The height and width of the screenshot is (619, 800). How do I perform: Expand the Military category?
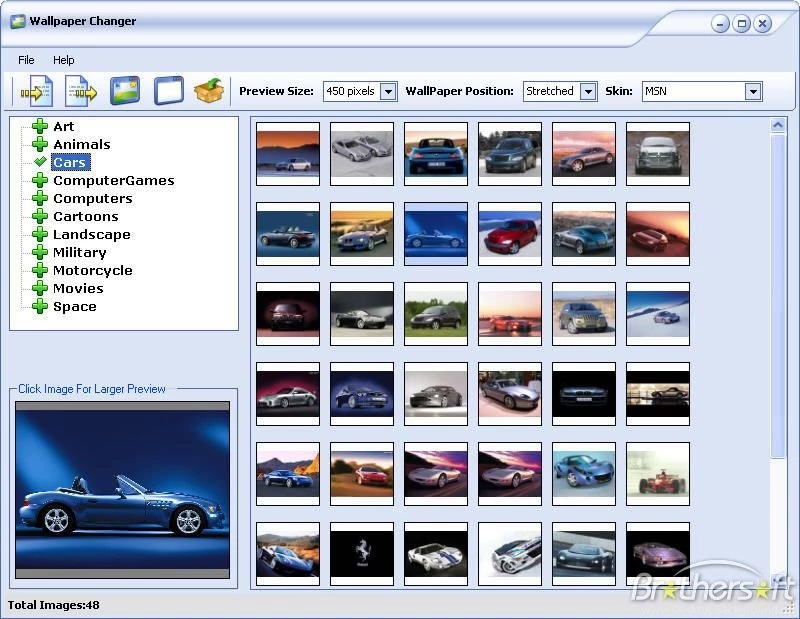point(40,252)
